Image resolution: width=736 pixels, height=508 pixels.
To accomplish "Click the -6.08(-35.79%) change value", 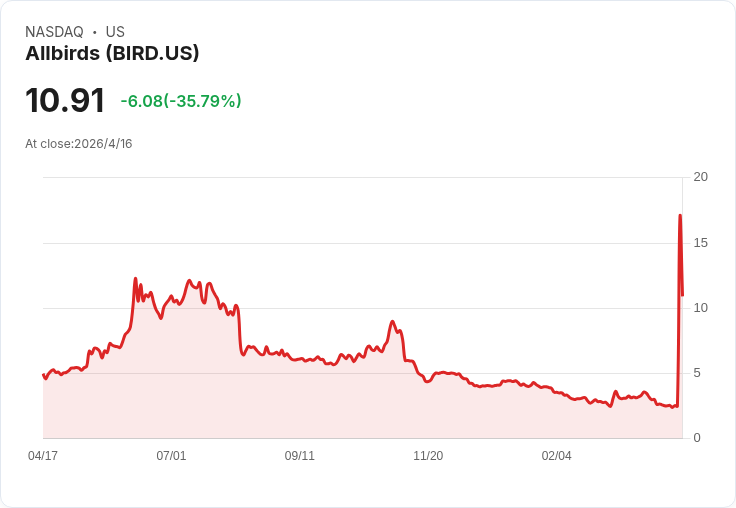I will pos(181,100).
